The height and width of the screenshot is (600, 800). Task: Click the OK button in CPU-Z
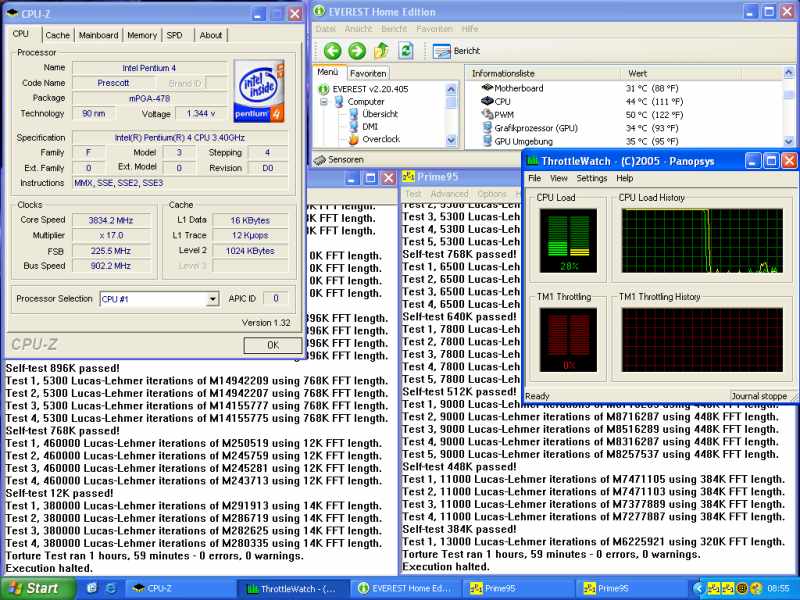273,345
